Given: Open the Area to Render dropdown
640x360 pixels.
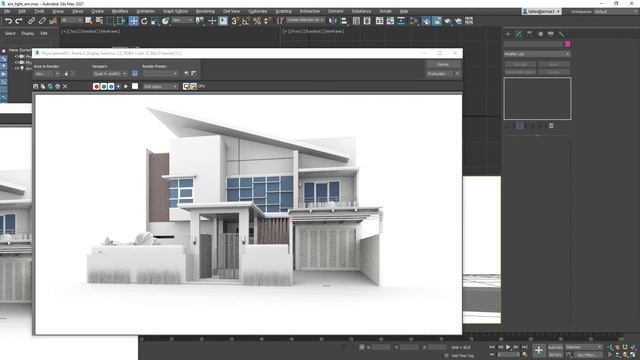Looking at the screenshot, I should pyautogui.click(x=47, y=74).
